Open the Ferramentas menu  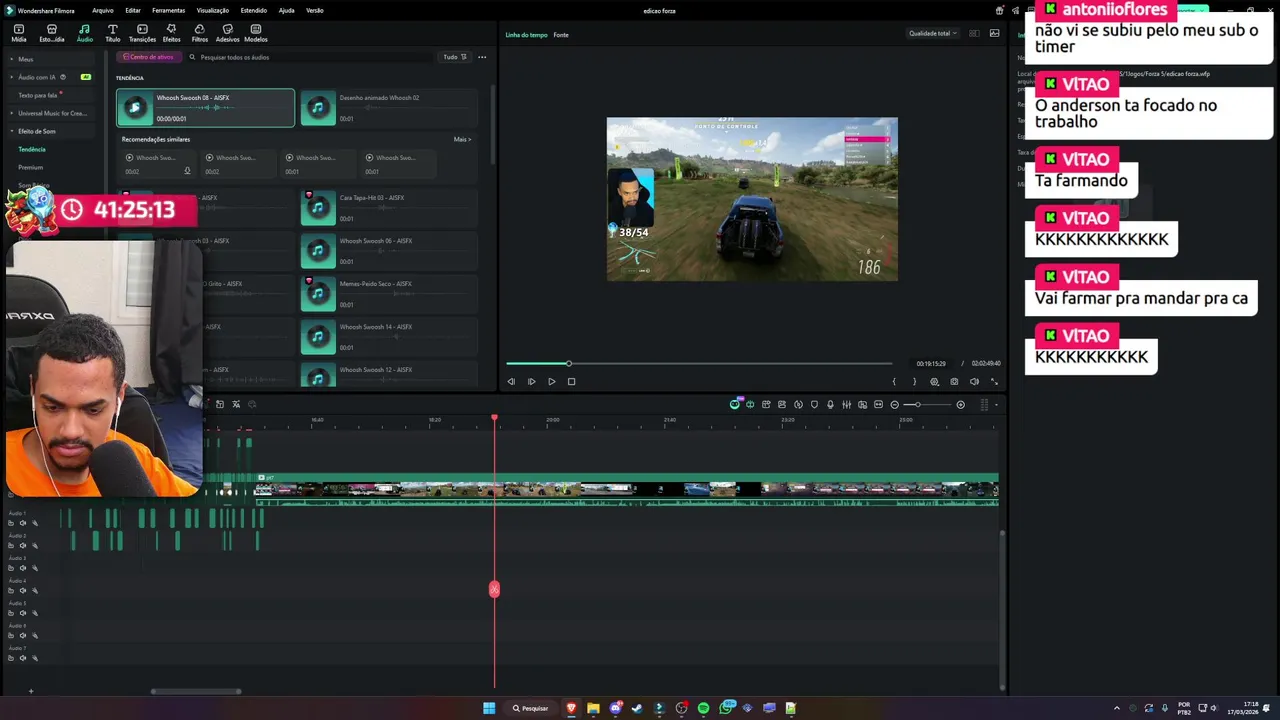click(x=168, y=10)
